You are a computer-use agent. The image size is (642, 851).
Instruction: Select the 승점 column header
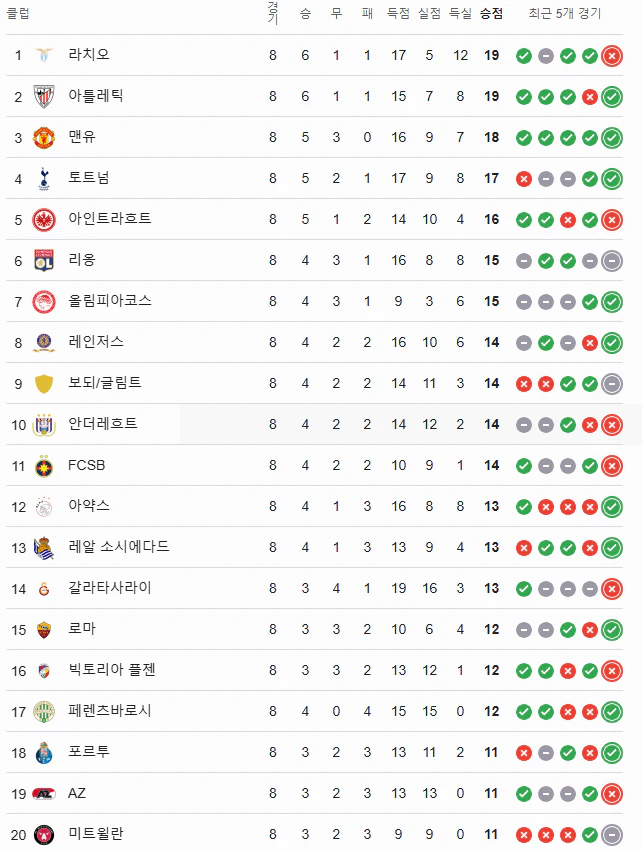coord(491,14)
